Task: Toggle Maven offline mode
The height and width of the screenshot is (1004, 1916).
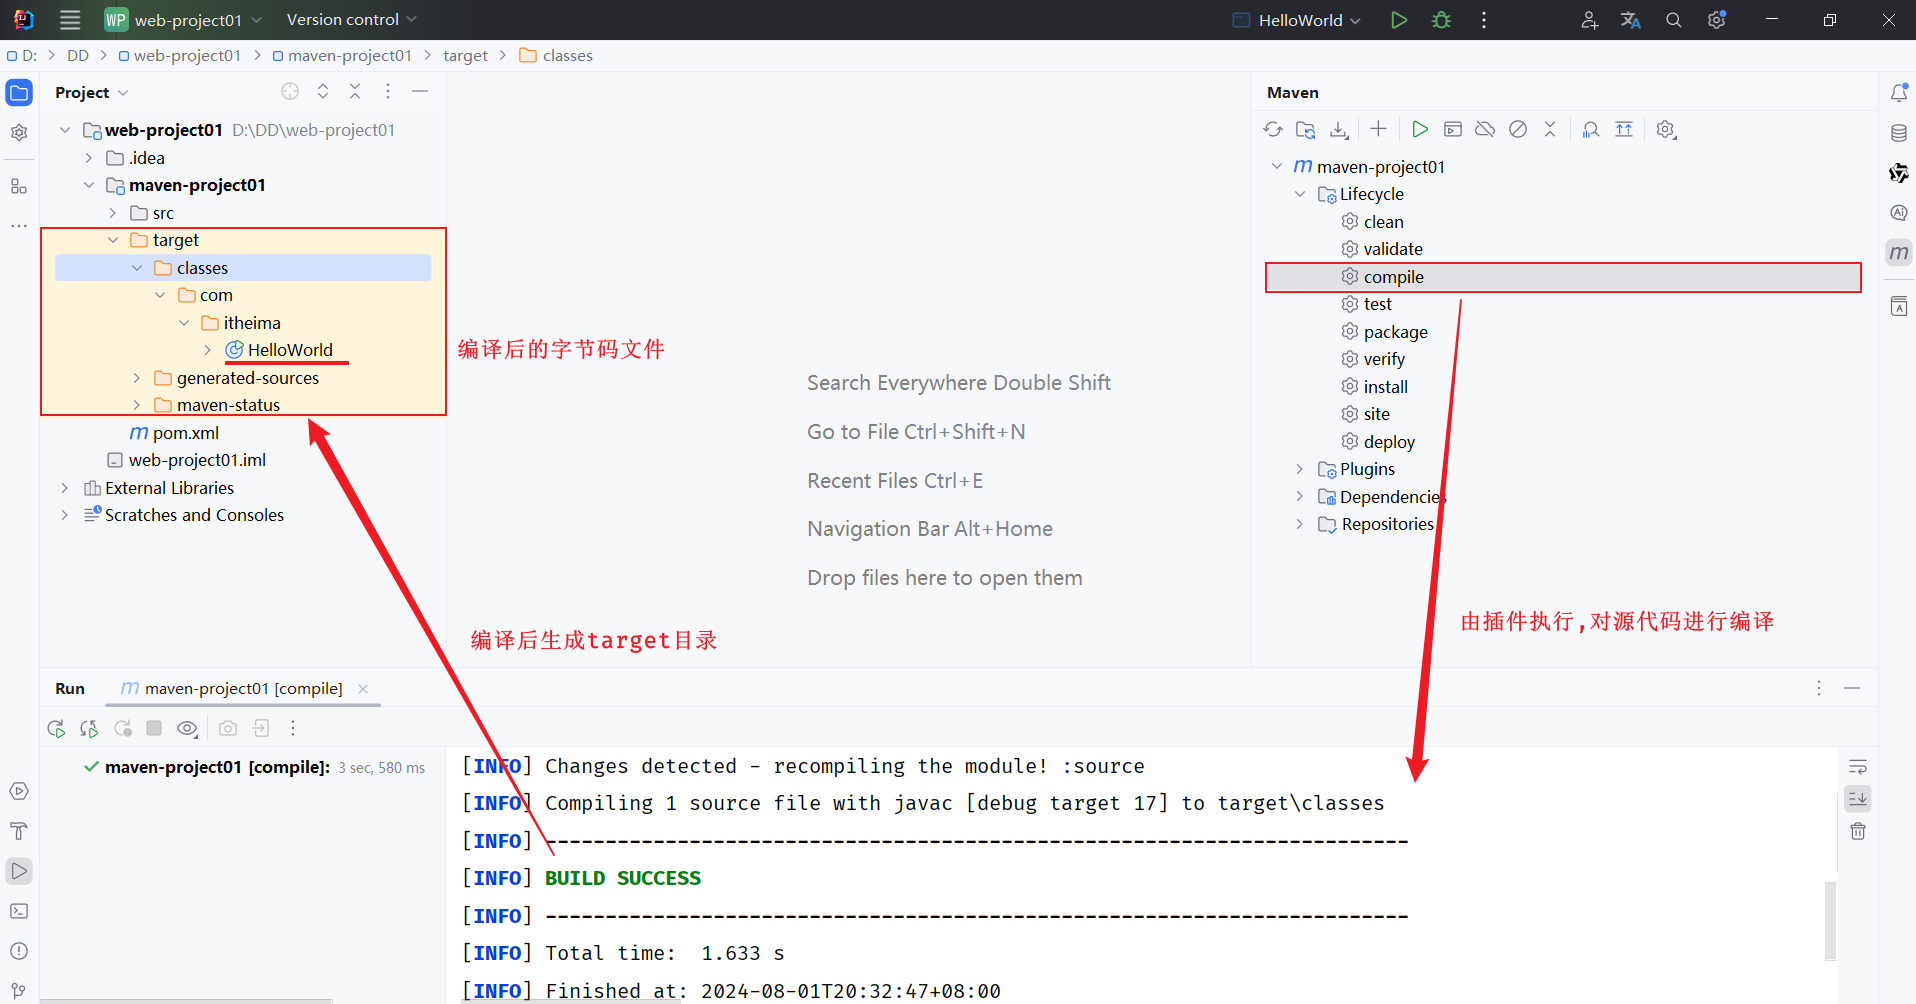Action: tap(1485, 129)
